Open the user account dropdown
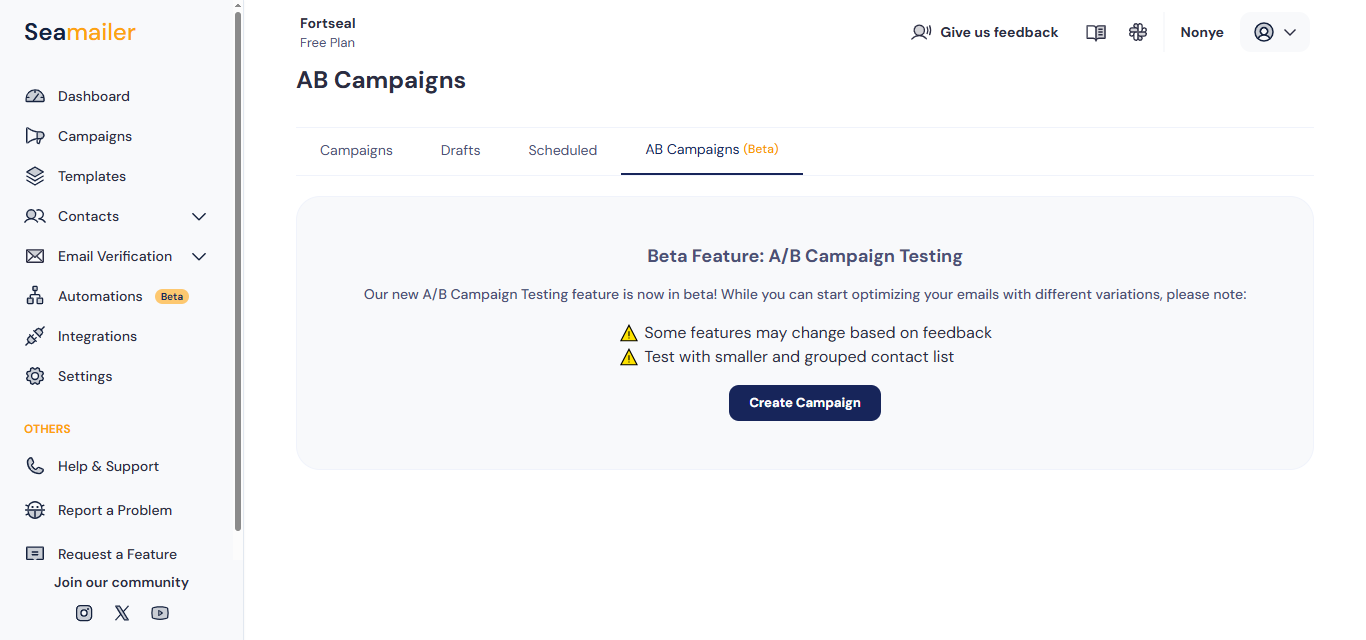The image size is (1366, 640). [1274, 32]
